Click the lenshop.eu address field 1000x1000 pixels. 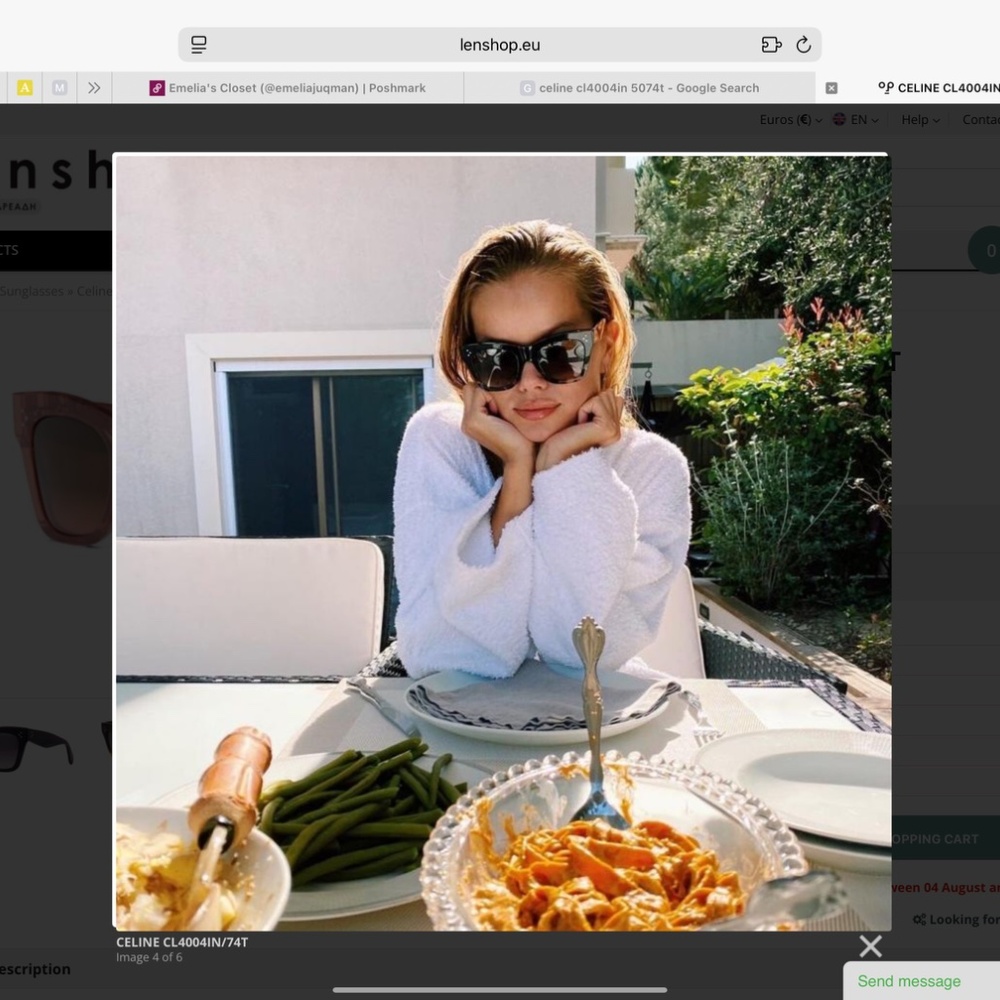pyautogui.click(x=499, y=45)
